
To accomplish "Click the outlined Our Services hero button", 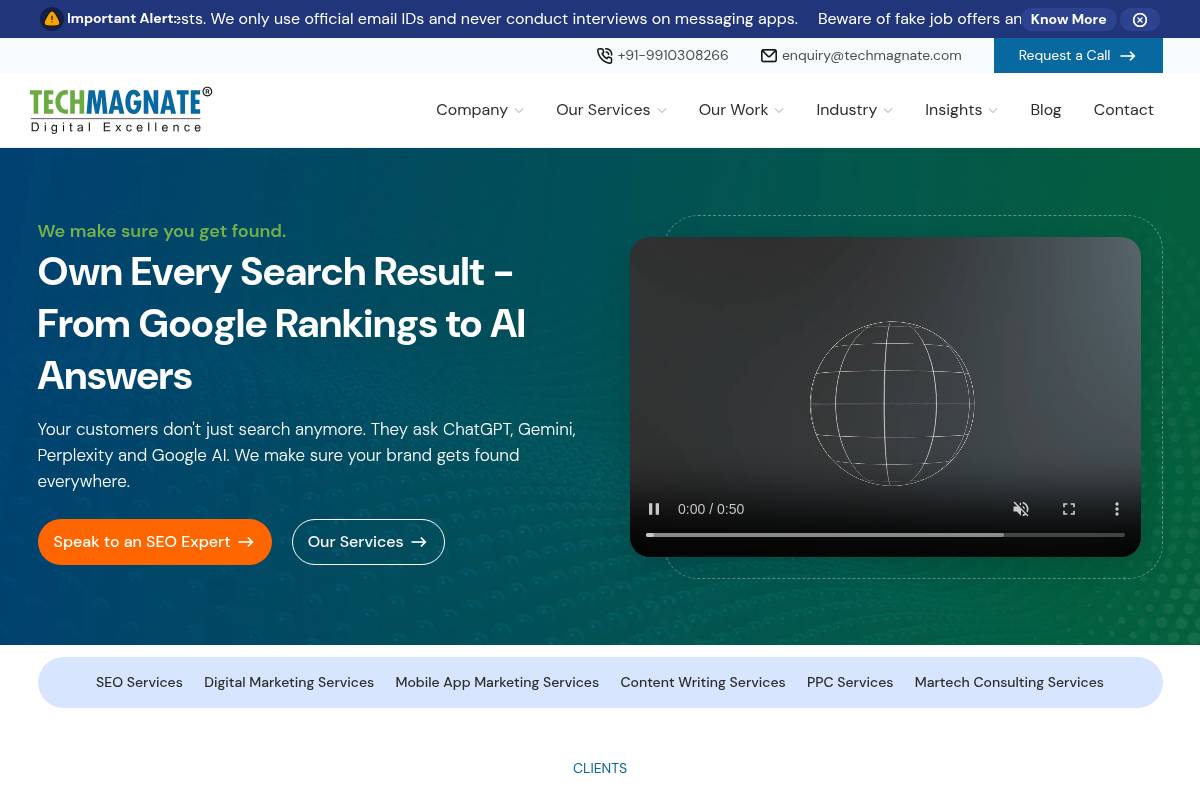I will (368, 542).
